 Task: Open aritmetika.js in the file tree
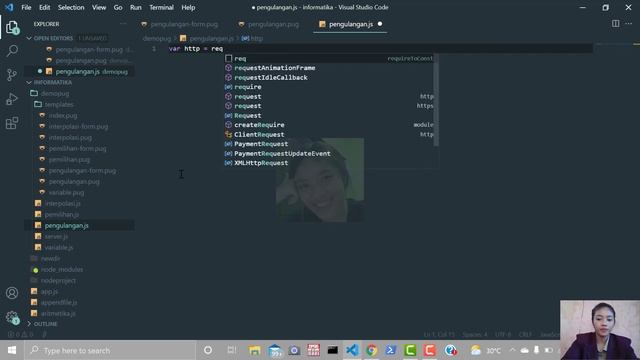pyautogui.click(x=58, y=313)
